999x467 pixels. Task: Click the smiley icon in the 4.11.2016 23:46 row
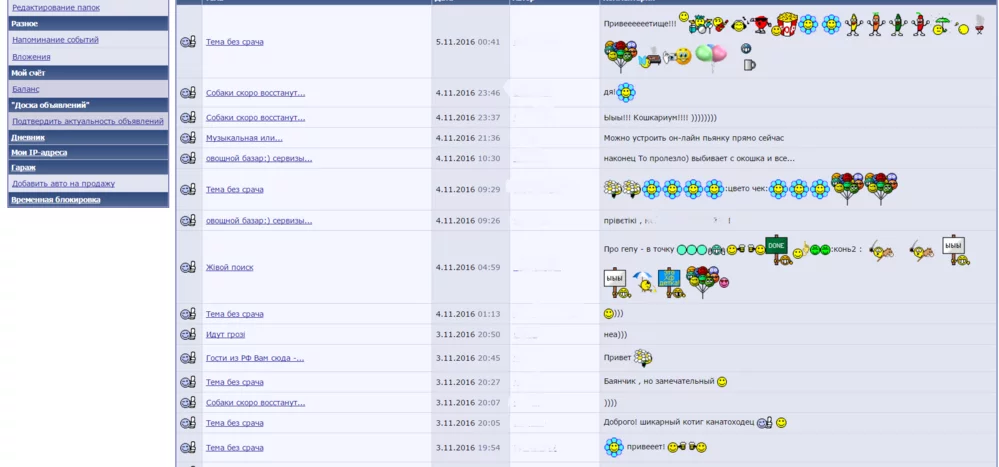pyautogui.click(x=188, y=93)
